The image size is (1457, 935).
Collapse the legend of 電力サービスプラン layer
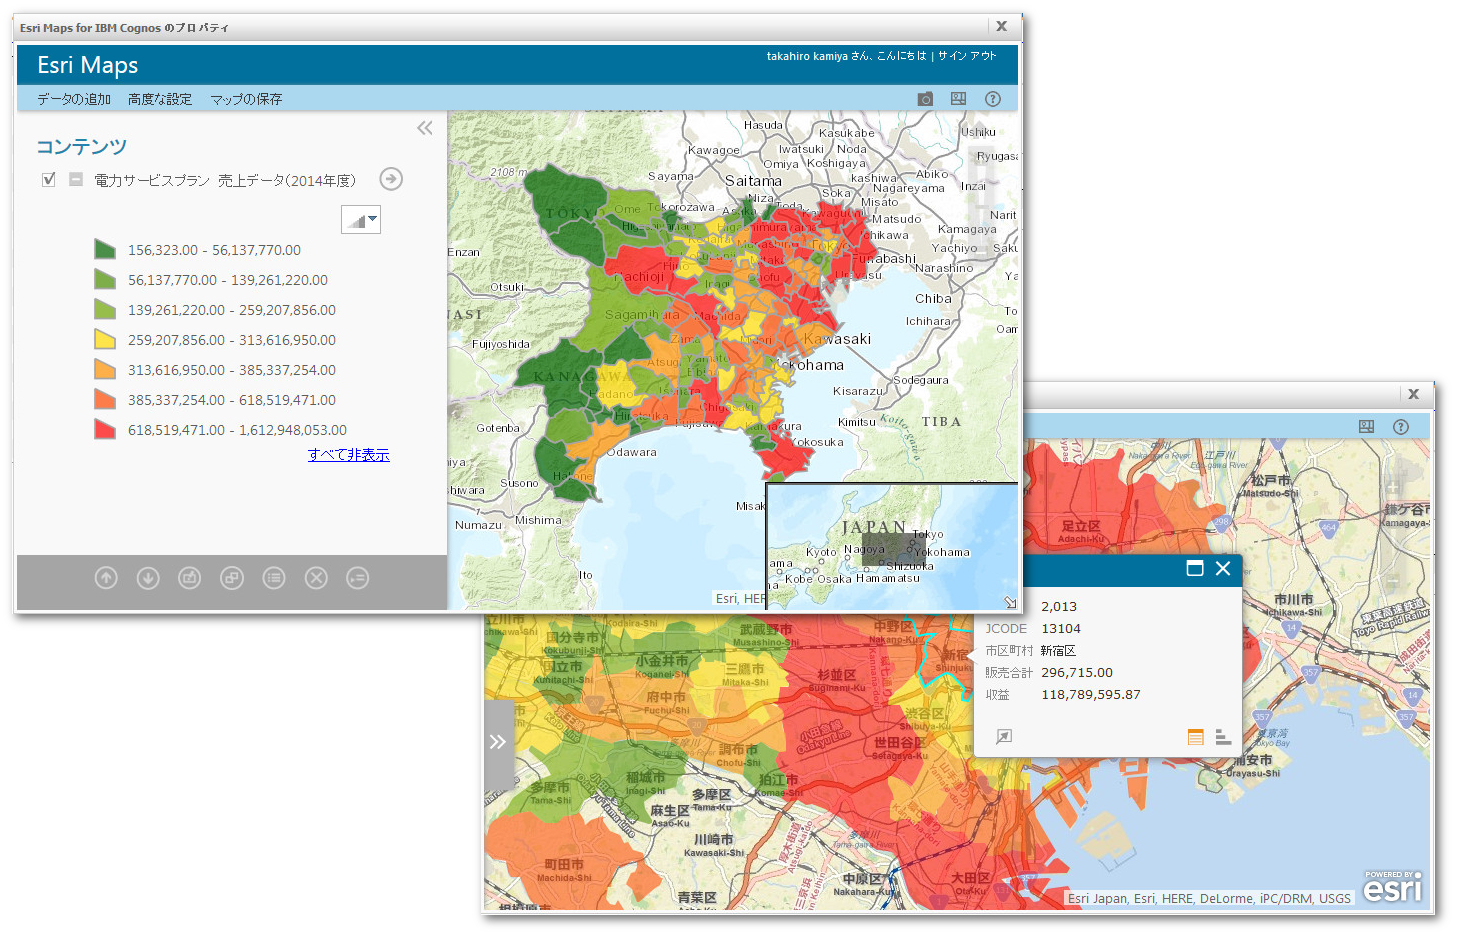(x=75, y=179)
